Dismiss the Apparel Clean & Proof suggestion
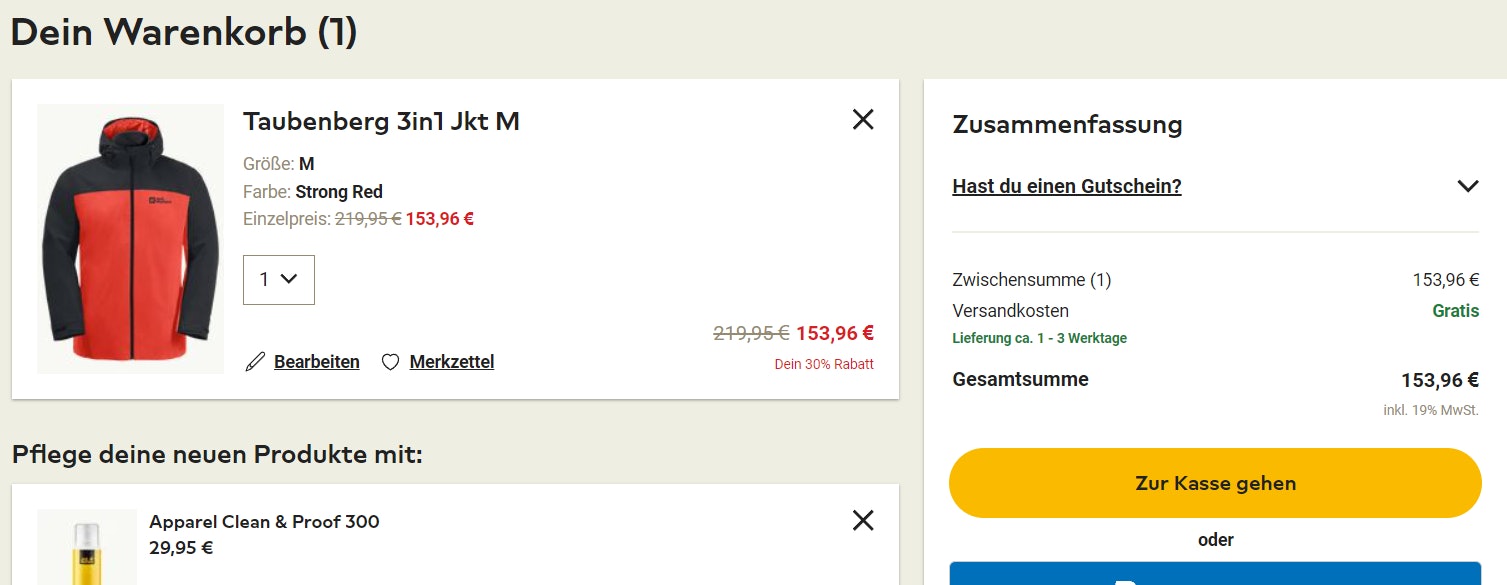Screen dimensions: 1507x585 pos(863,520)
